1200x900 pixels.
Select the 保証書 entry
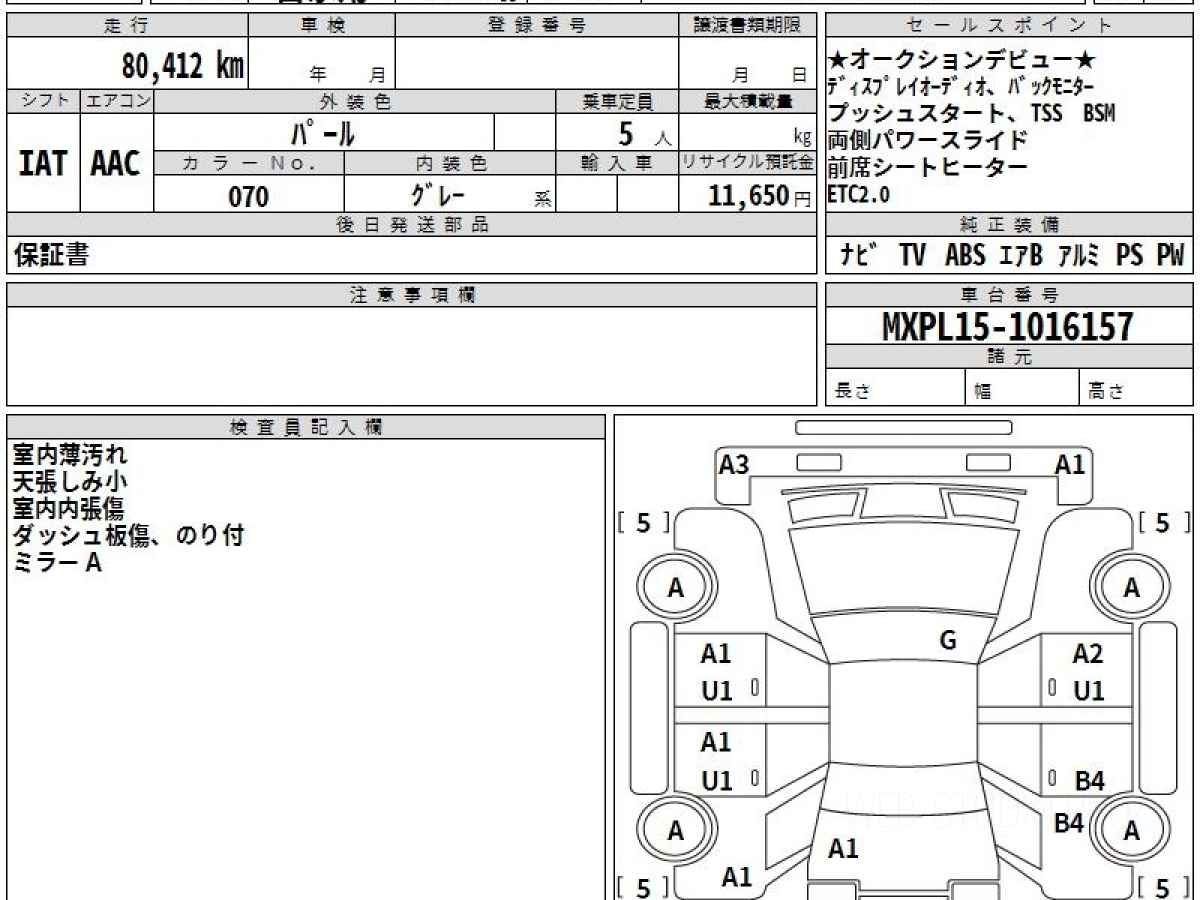pos(51,256)
